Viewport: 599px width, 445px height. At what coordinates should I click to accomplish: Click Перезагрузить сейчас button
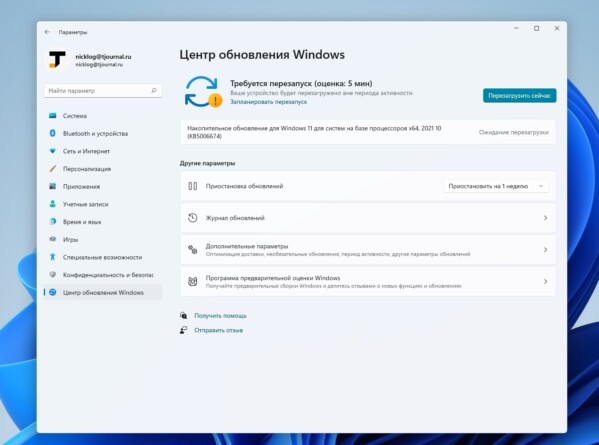pos(520,95)
